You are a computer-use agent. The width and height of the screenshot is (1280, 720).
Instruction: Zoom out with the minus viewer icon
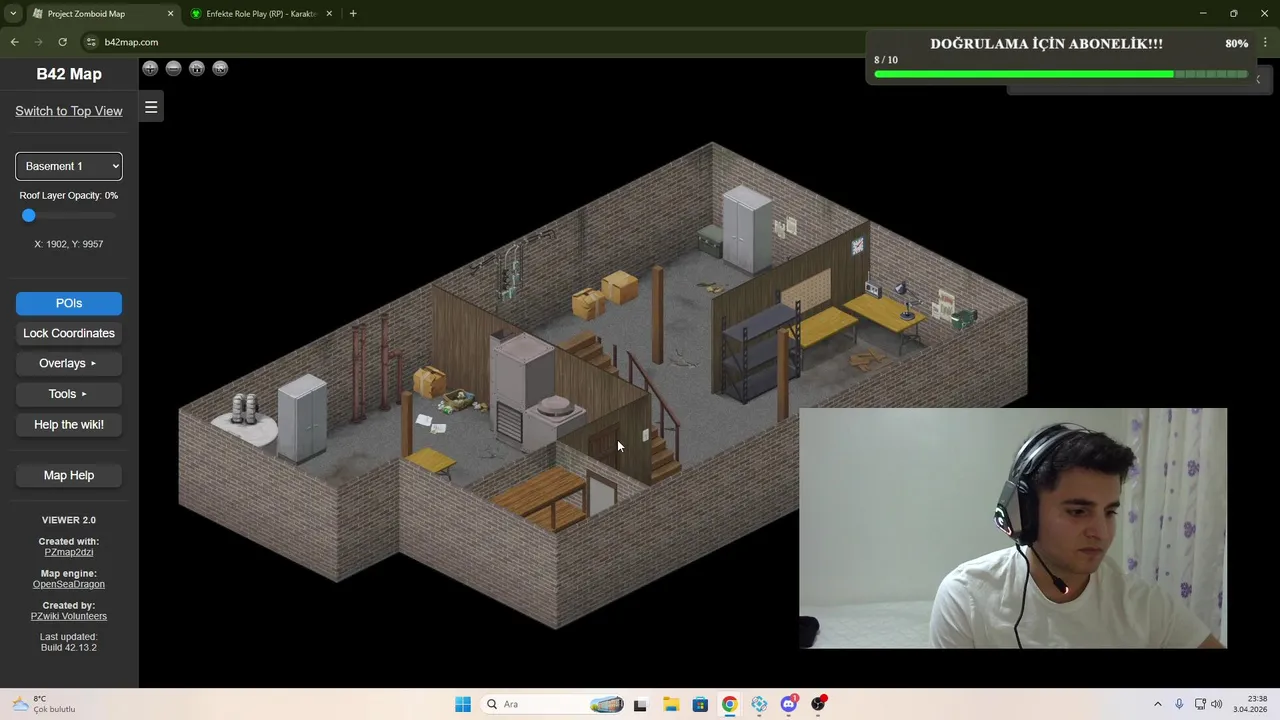(173, 68)
